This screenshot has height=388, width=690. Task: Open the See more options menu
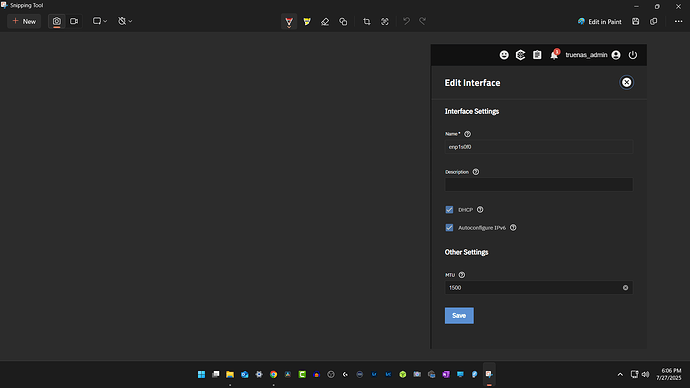[678, 22]
